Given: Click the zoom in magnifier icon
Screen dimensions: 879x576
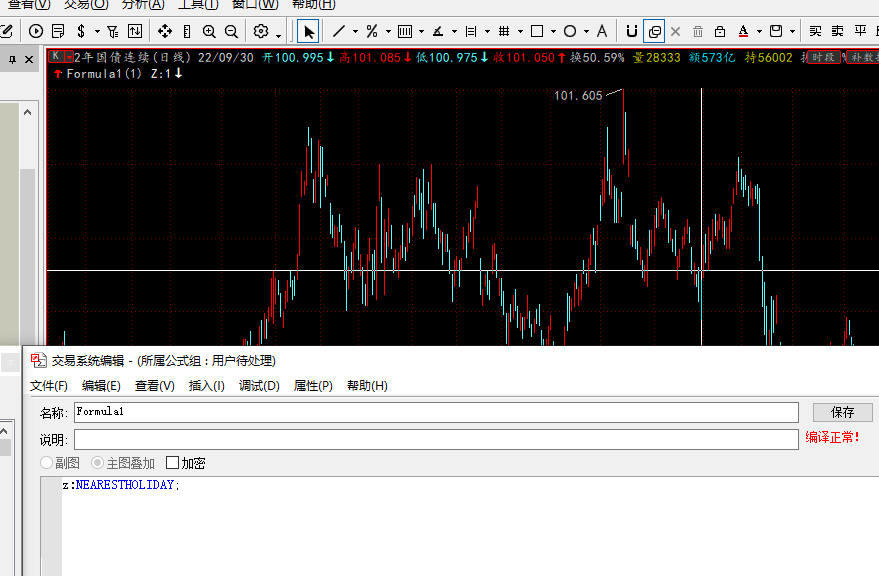Looking at the screenshot, I should point(209,31).
